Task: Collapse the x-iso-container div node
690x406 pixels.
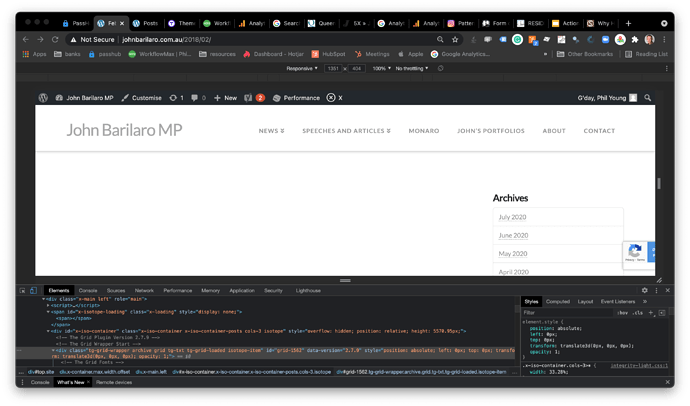Action: pos(48,331)
